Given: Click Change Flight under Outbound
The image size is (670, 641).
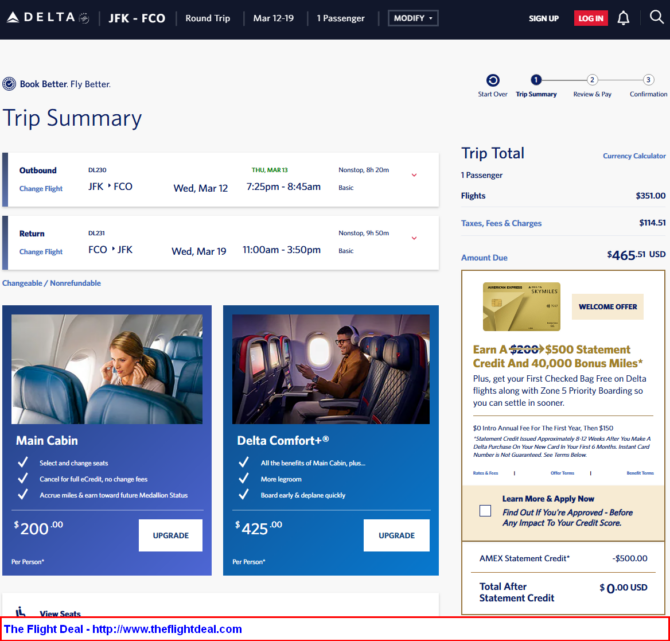Looking at the screenshot, I should 41,188.
